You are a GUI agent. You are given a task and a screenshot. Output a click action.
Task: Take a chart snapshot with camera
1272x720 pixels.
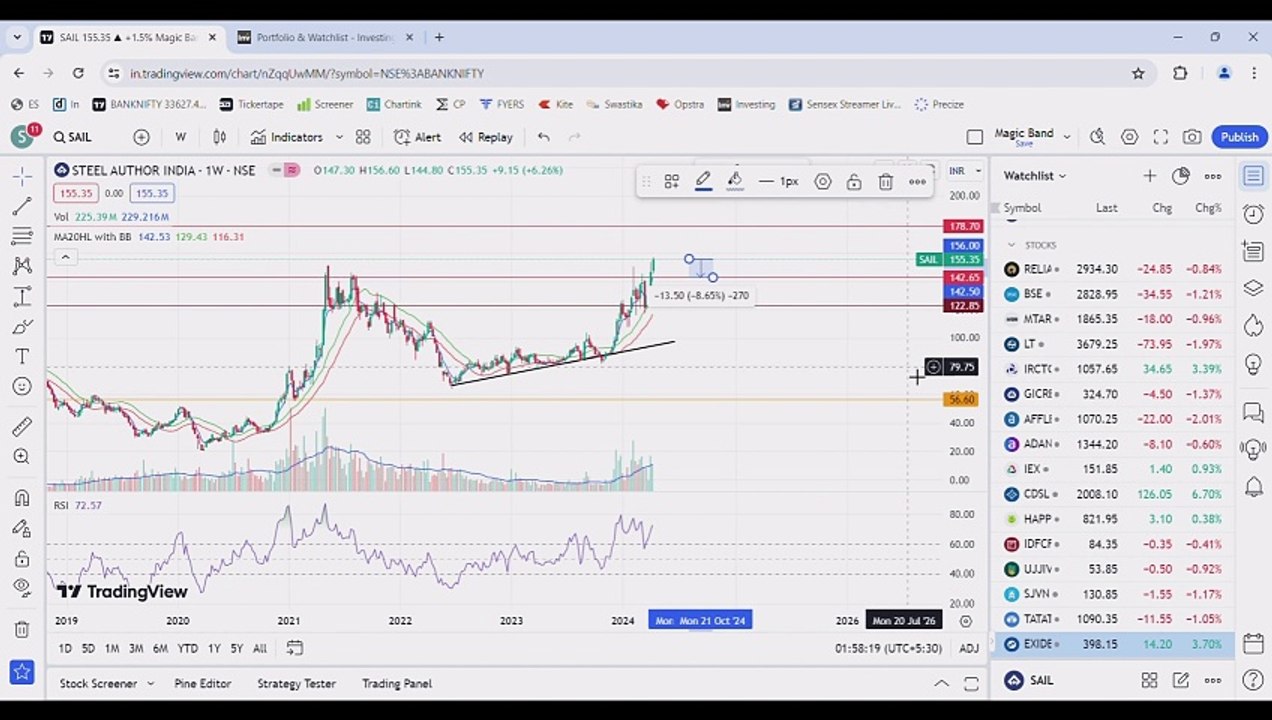click(x=1192, y=137)
